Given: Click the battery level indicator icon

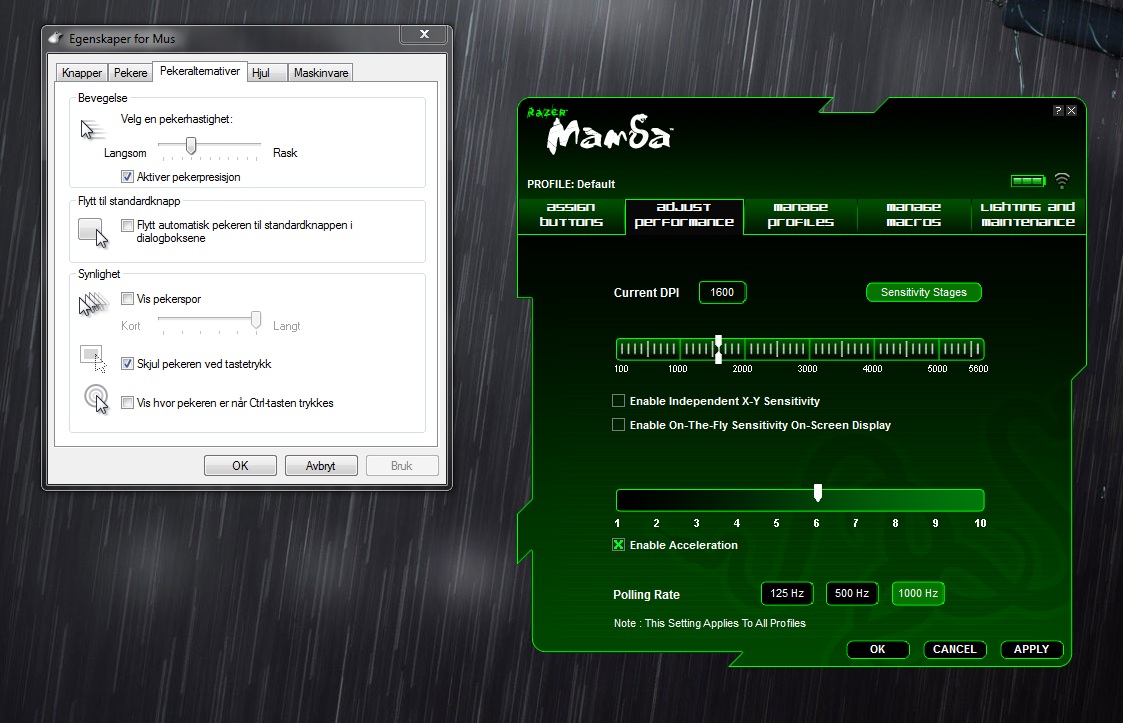Looking at the screenshot, I should (1028, 181).
